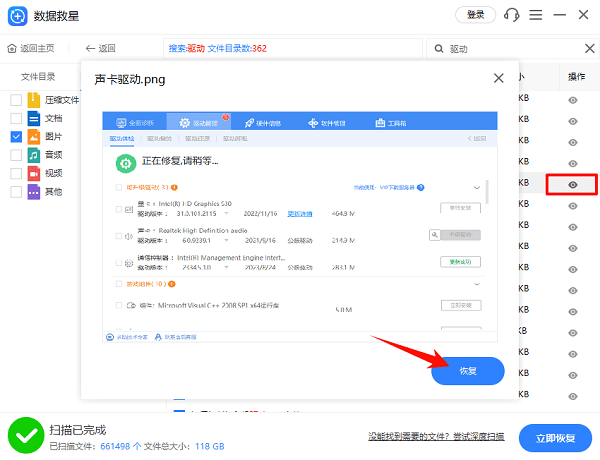Select the 压缩文件 category label
This screenshot has width=600, height=460.
[x=62, y=100]
